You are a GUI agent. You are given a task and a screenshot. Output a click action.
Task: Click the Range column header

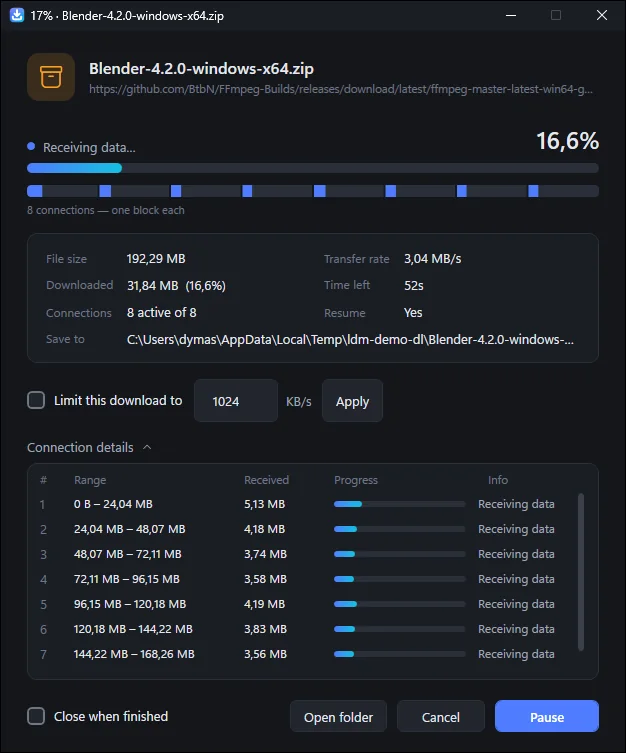click(x=90, y=480)
